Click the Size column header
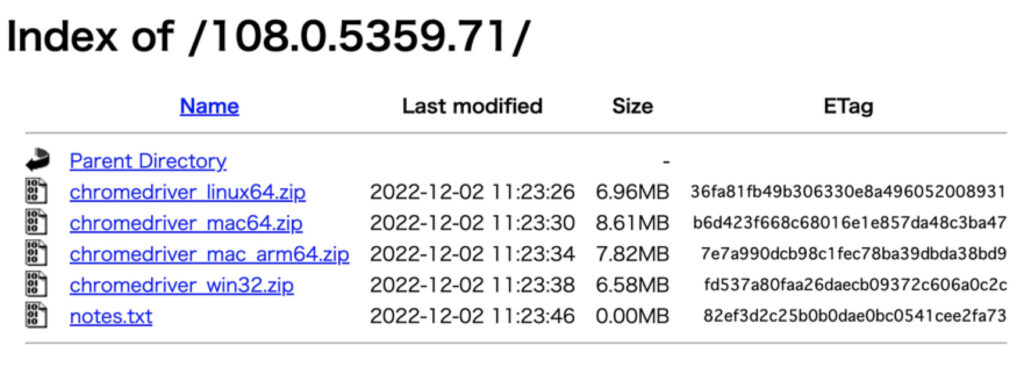This screenshot has width=1024, height=367. coord(632,106)
